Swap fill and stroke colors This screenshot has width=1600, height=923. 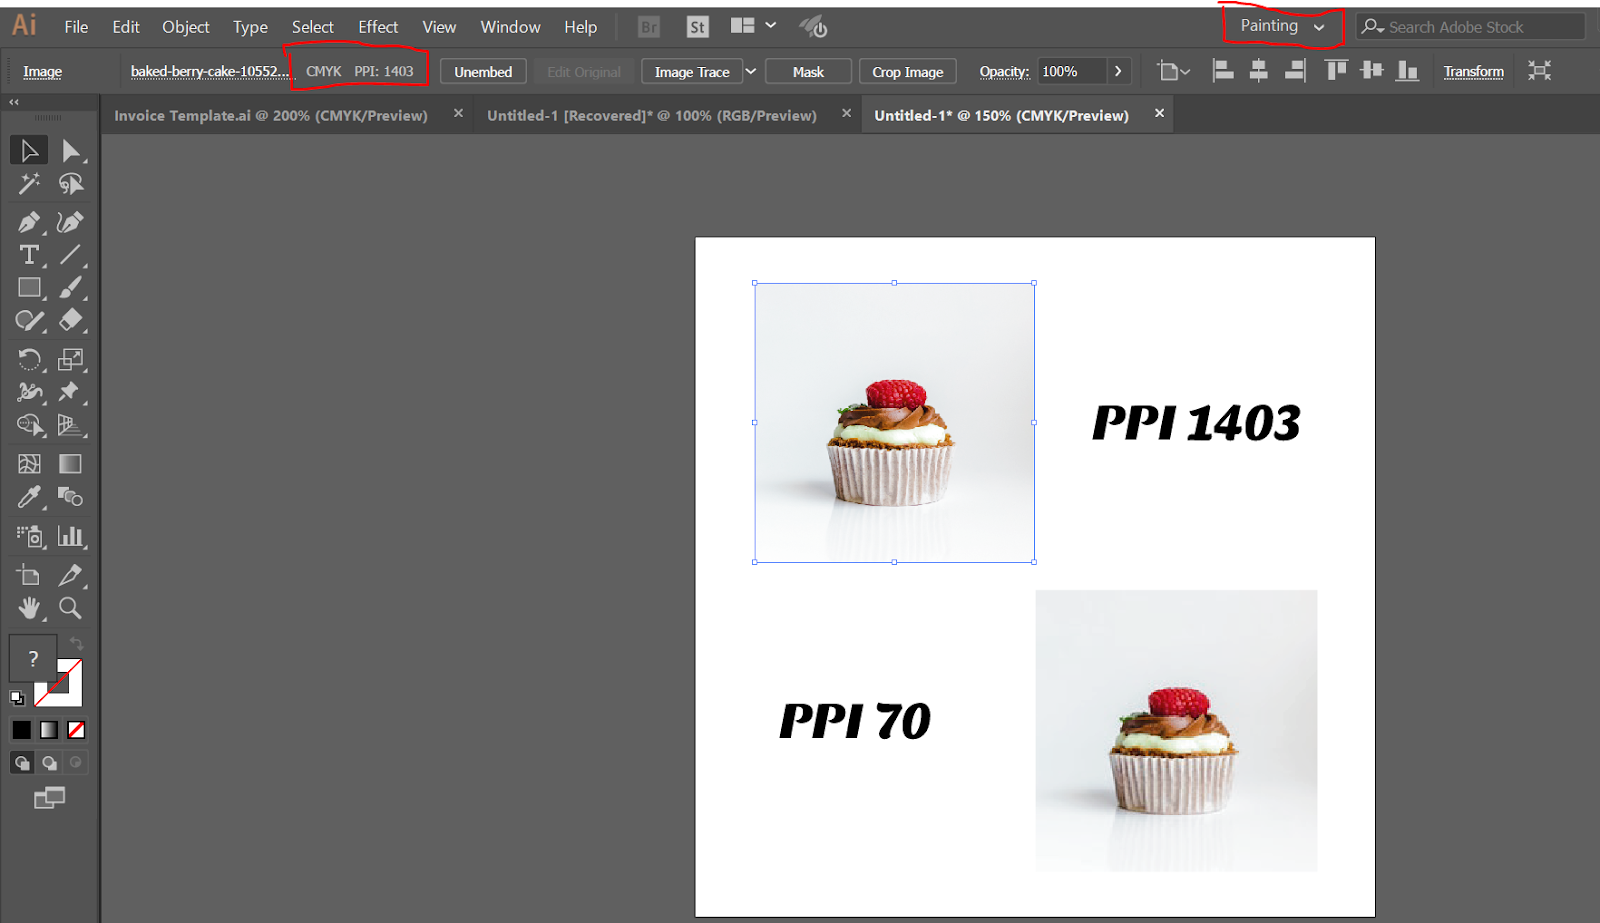click(77, 645)
